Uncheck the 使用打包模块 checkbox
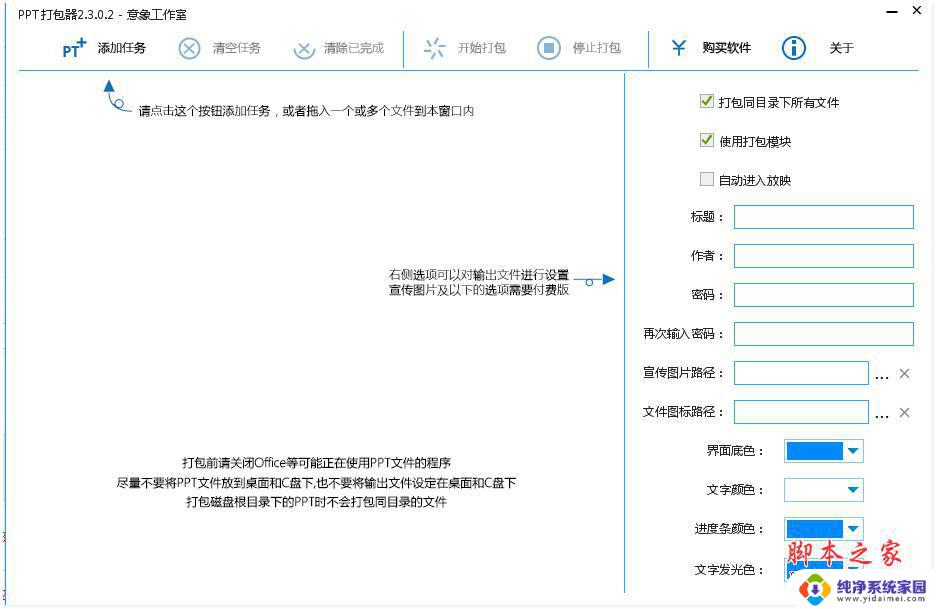This screenshot has width=936, height=609. tap(707, 140)
